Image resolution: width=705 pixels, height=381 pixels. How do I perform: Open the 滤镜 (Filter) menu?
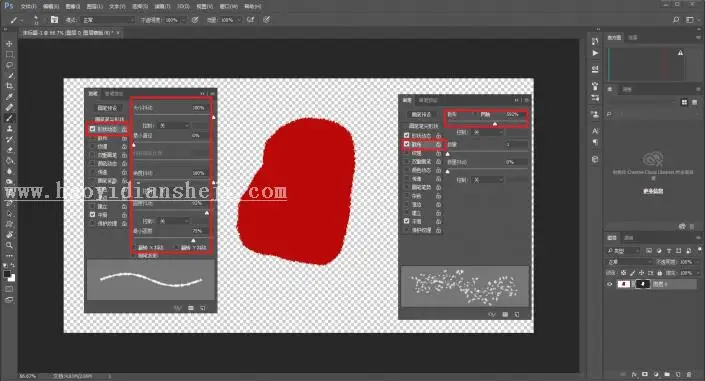point(162,7)
